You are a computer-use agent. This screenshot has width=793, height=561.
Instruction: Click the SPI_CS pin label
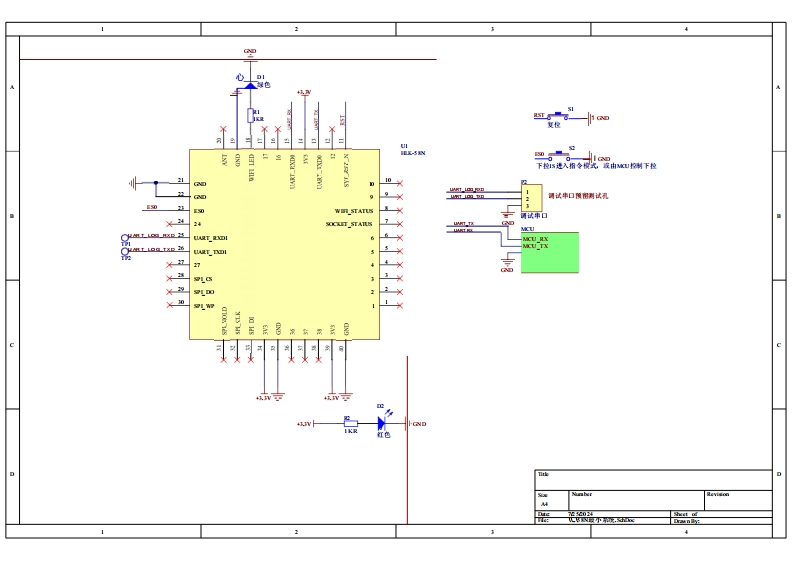[x=203, y=279]
